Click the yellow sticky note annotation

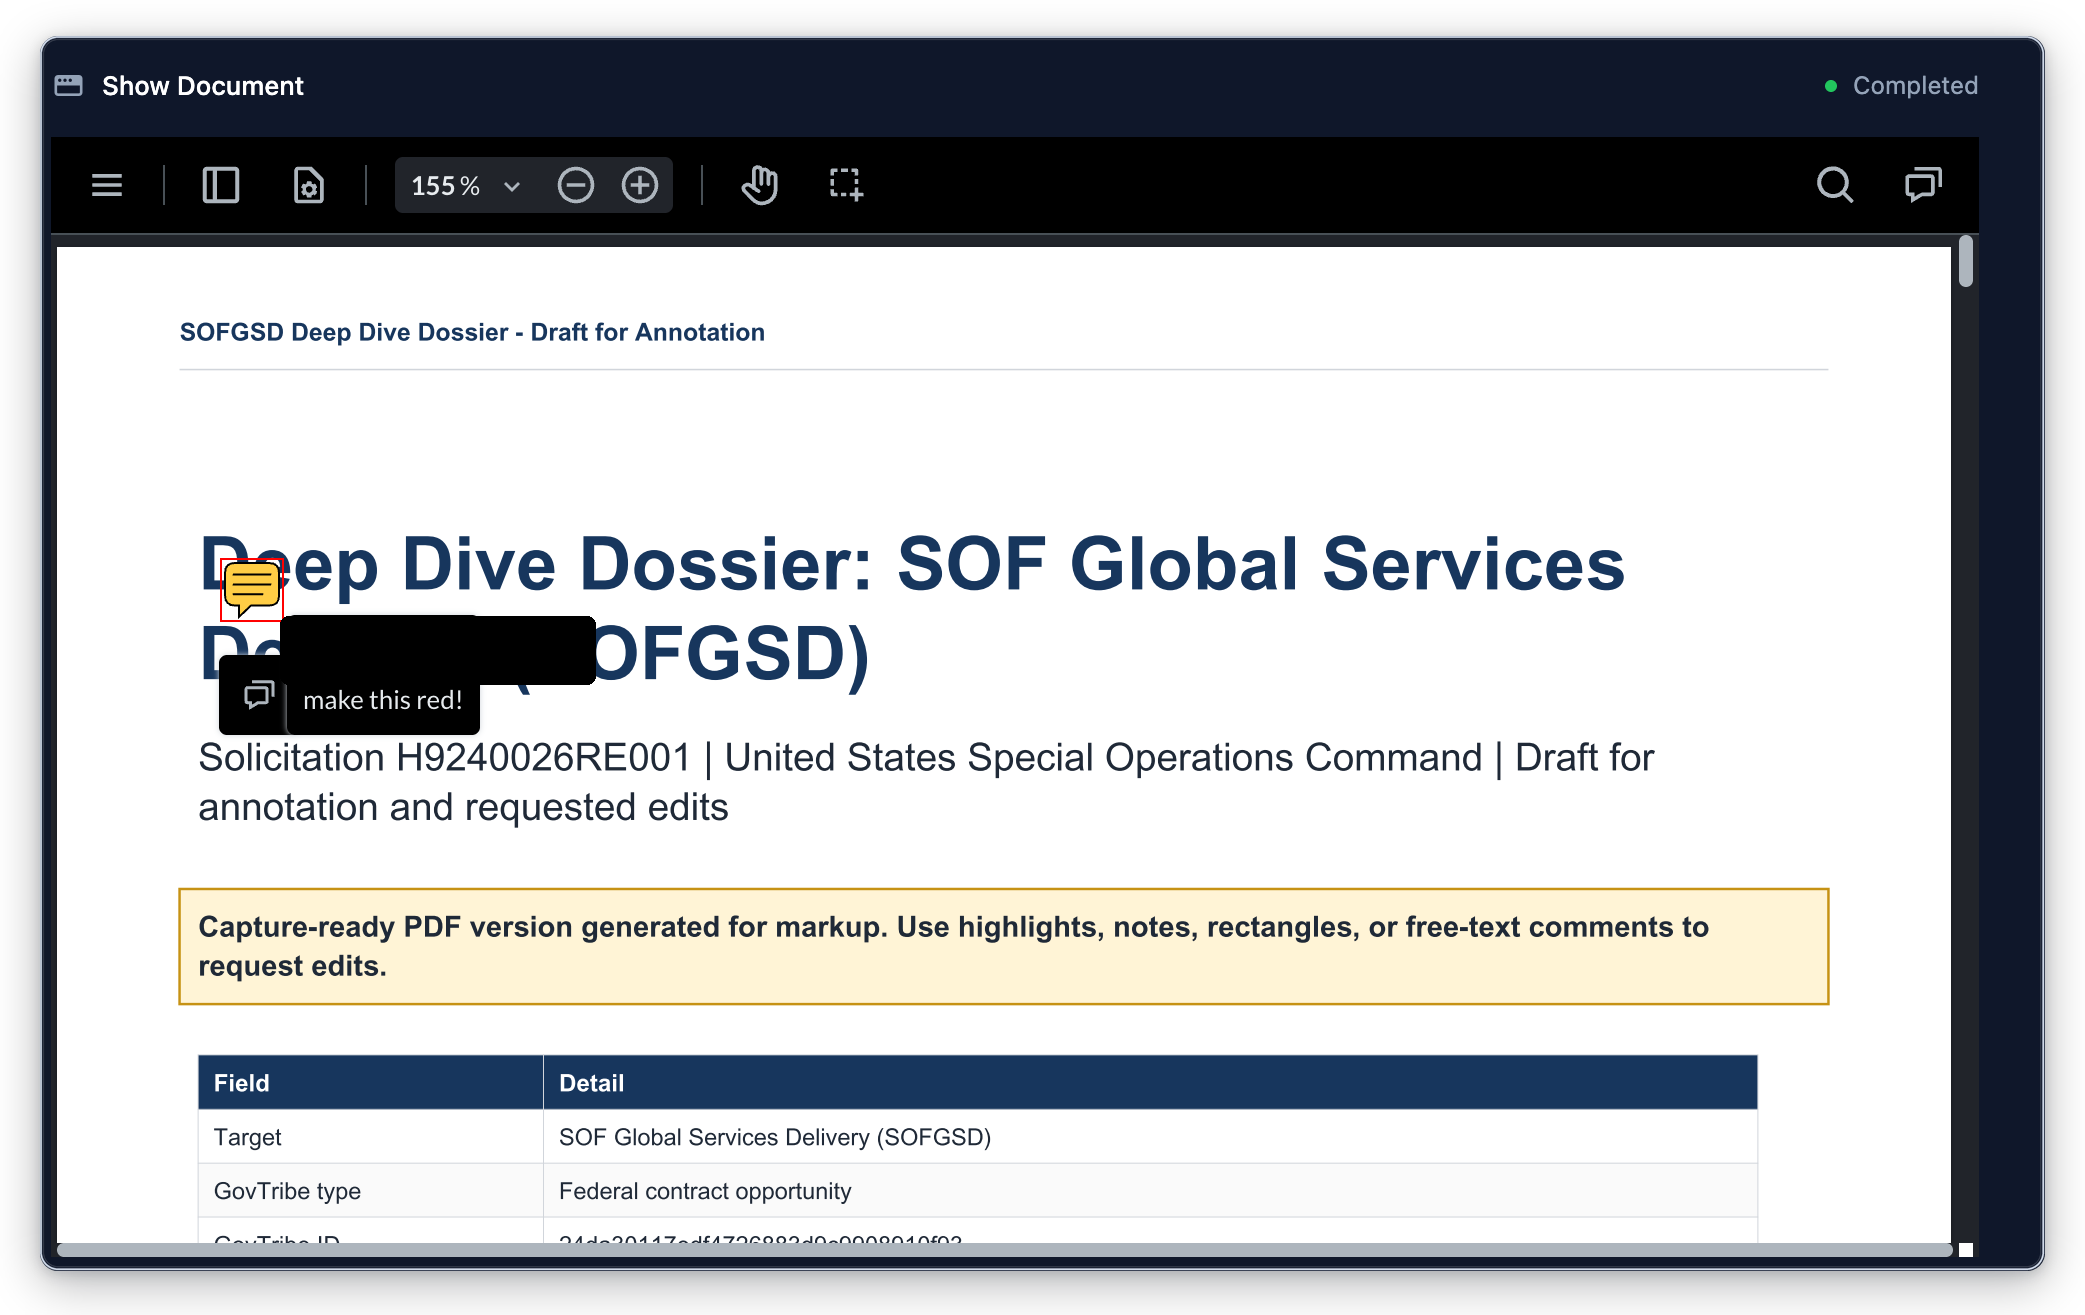pos(251,589)
